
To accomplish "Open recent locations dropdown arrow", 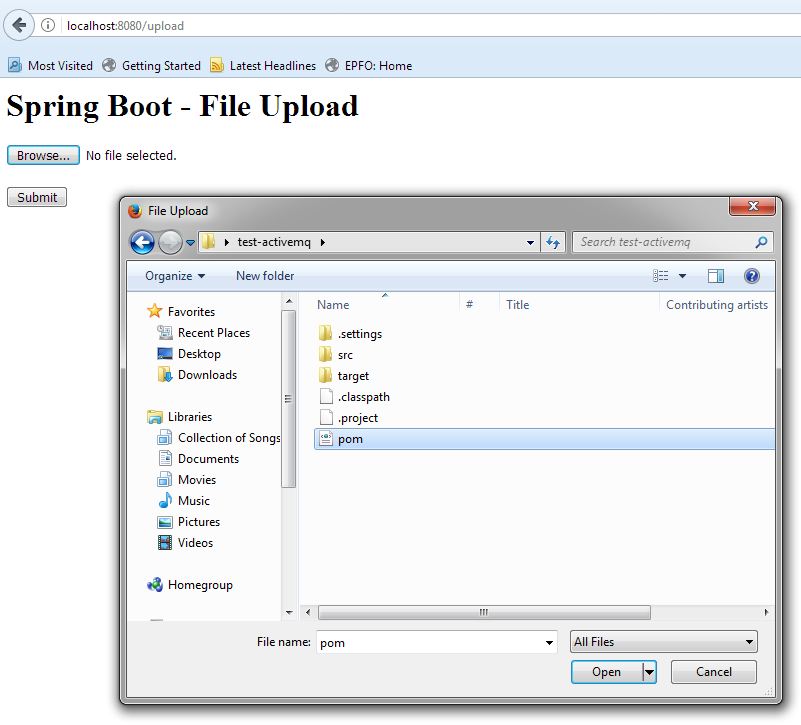I will click(x=190, y=243).
